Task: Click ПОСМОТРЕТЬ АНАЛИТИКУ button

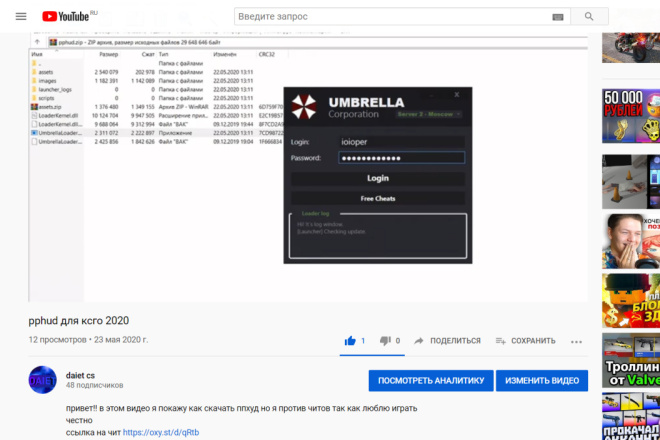Action: 431,381
